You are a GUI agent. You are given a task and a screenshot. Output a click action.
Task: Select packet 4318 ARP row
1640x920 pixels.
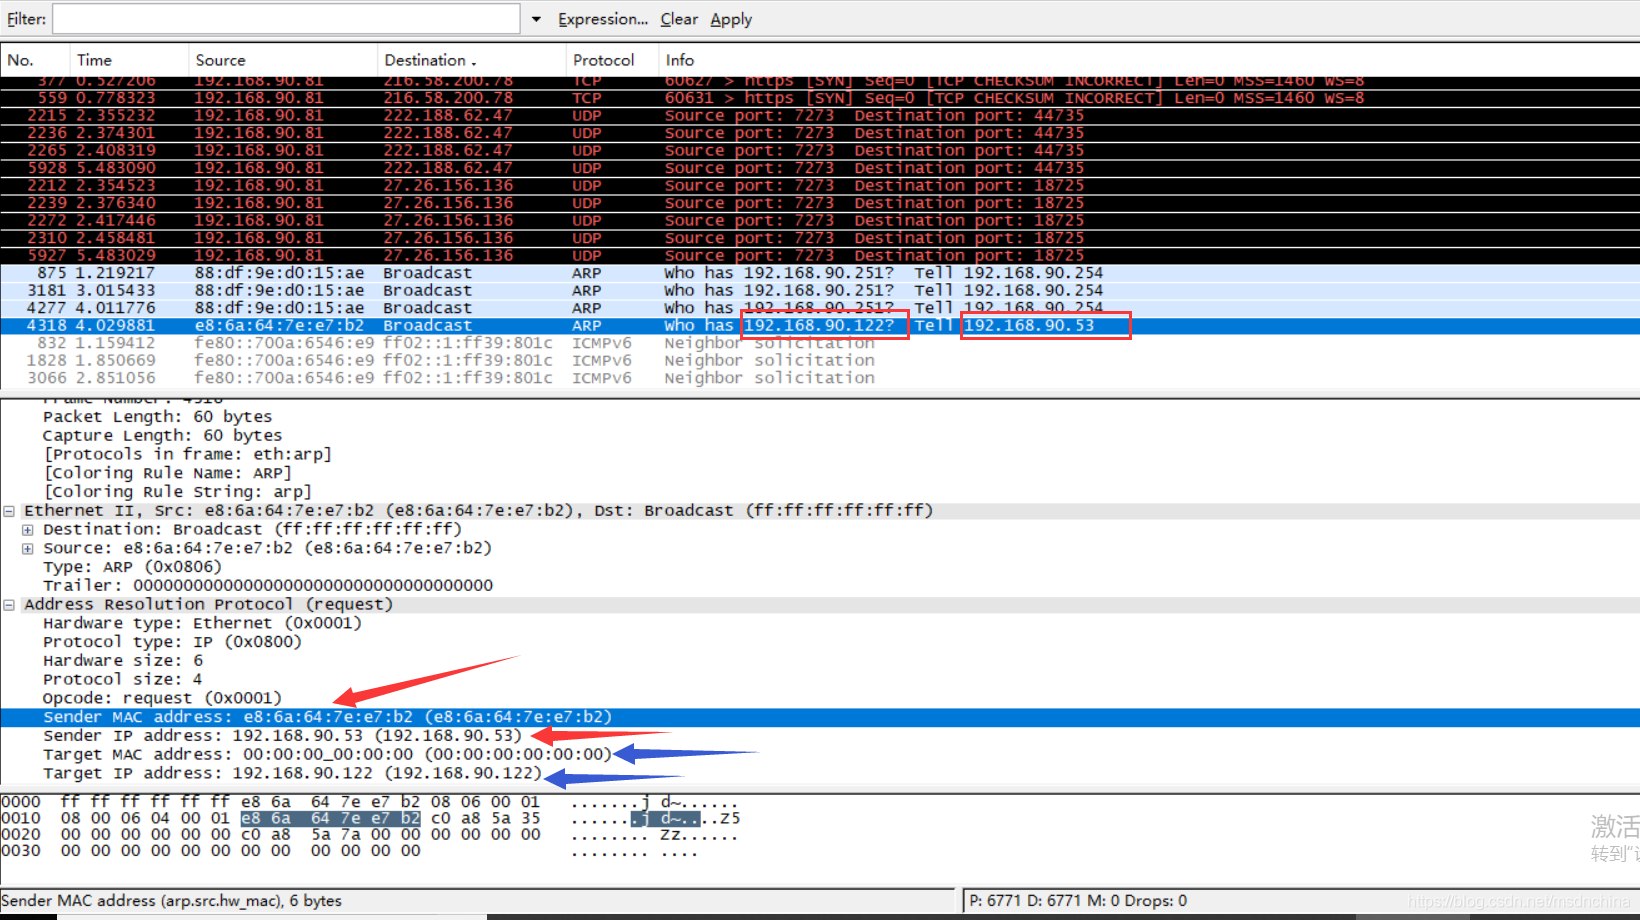[x=820, y=326]
